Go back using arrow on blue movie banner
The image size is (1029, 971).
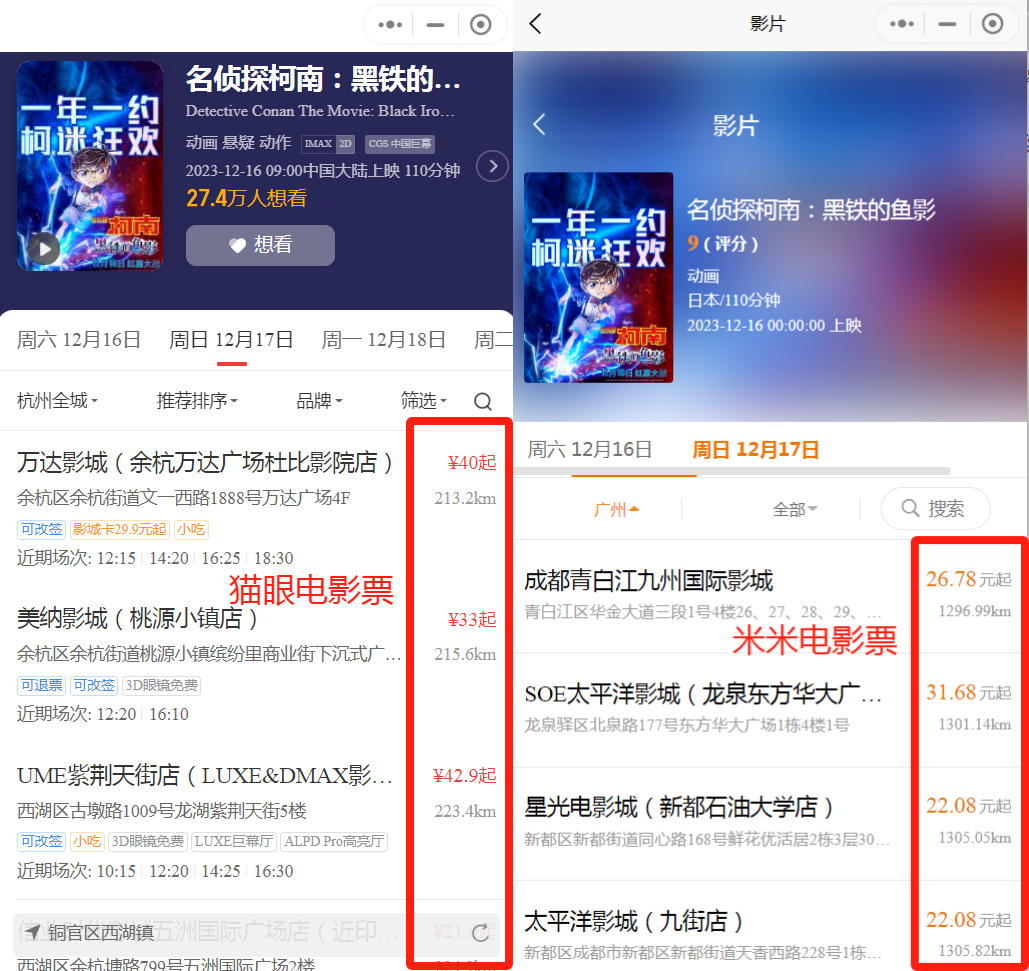(x=539, y=124)
